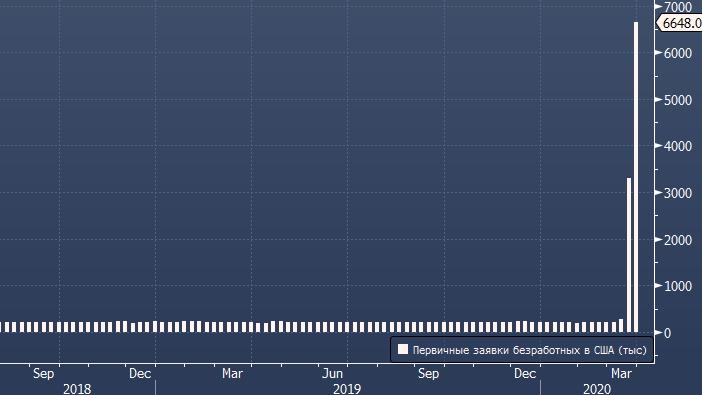Click the 2018 year label

[77, 388]
